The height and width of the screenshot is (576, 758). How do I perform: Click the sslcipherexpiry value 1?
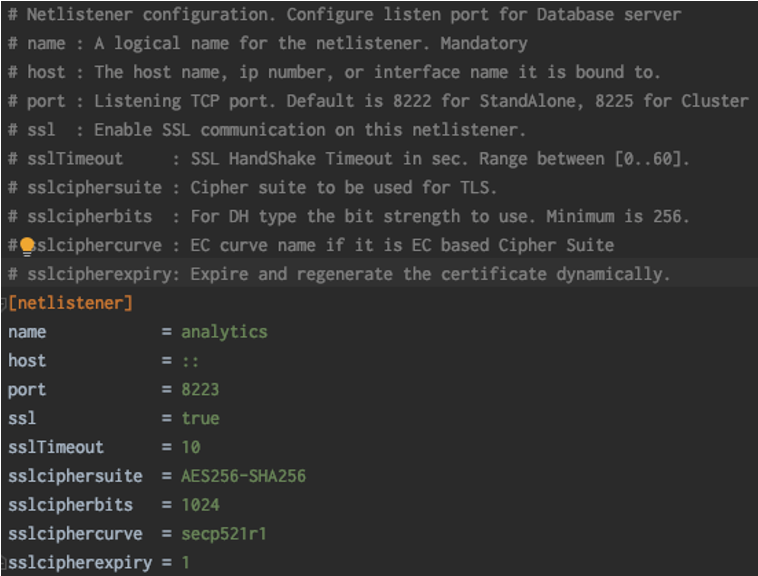tap(185, 562)
